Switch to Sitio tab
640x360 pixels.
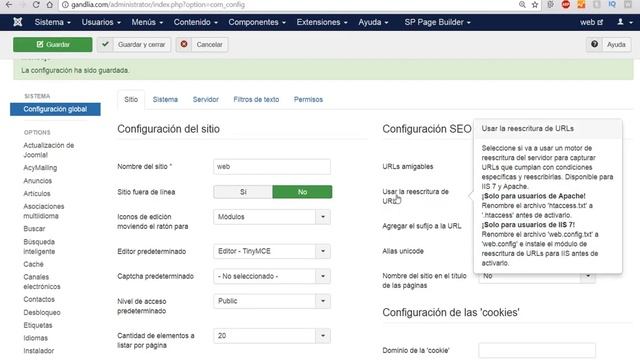click(131, 100)
